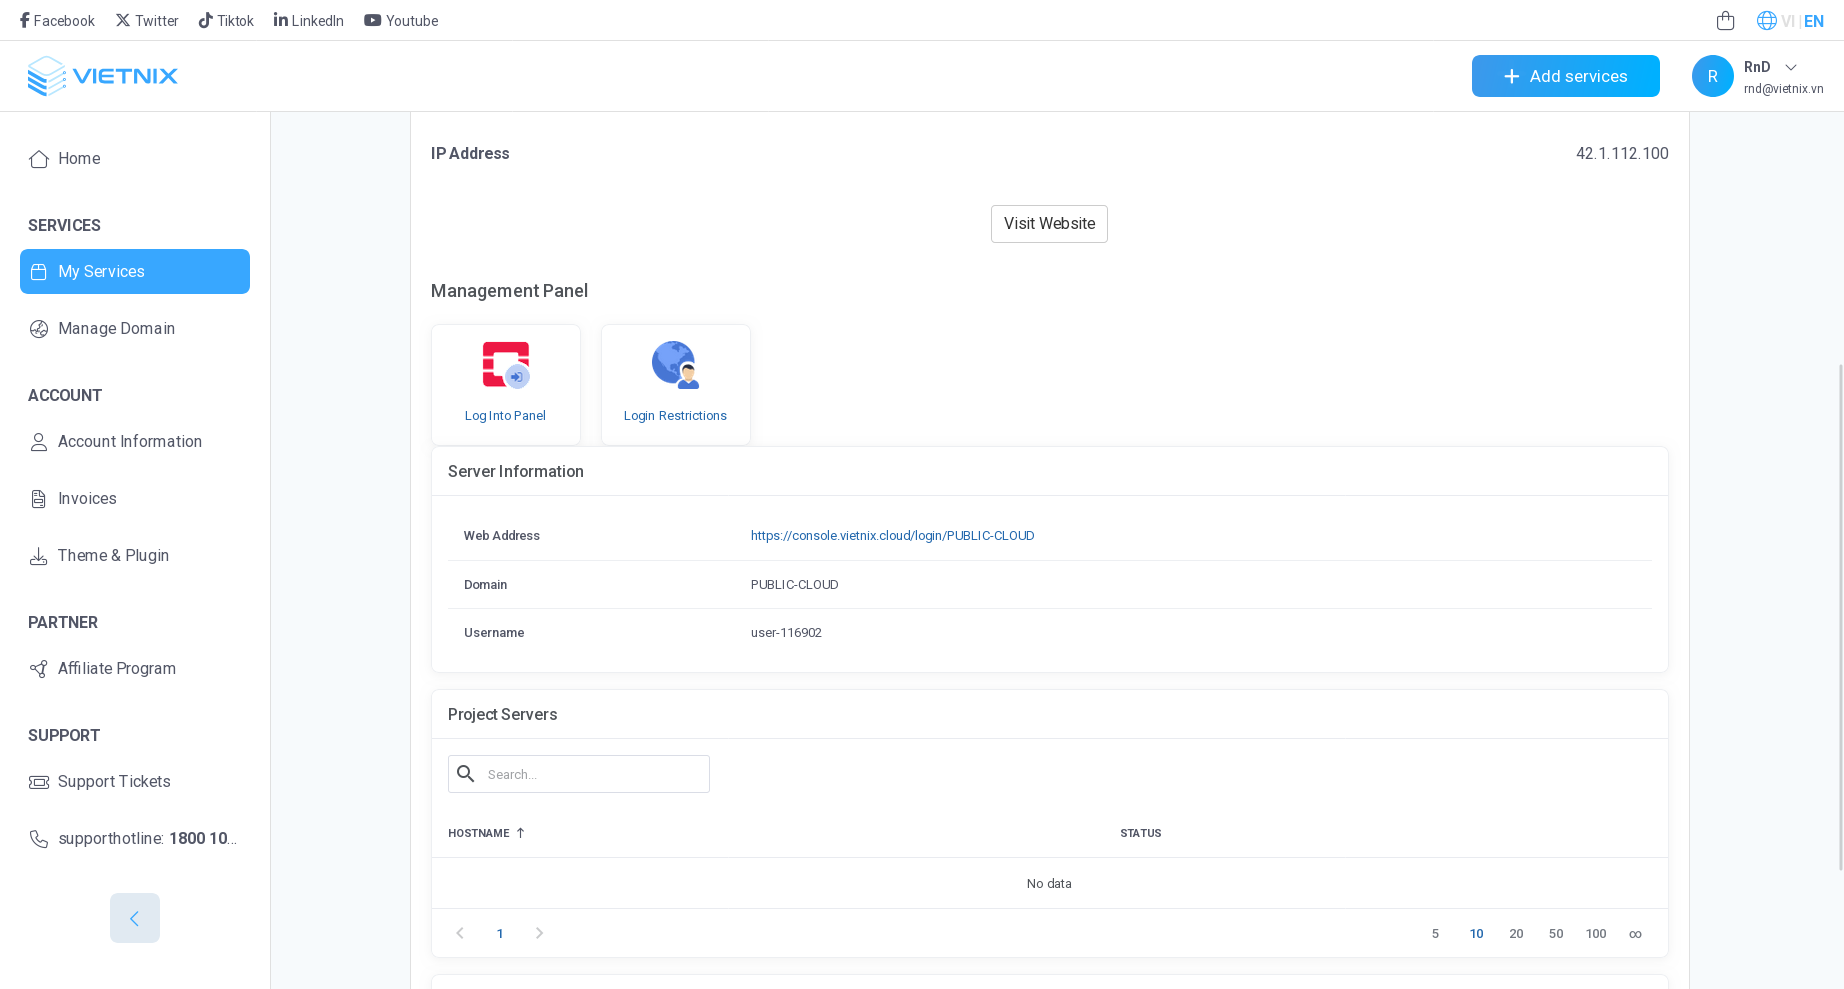Open Support Tickets in sidebar
This screenshot has height=989, width=1844.
click(114, 782)
